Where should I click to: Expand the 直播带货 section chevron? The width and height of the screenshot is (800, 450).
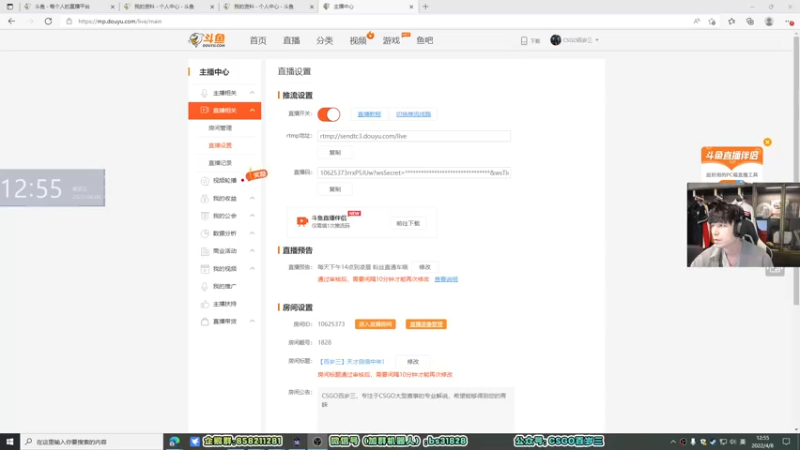tap(252, 321)
